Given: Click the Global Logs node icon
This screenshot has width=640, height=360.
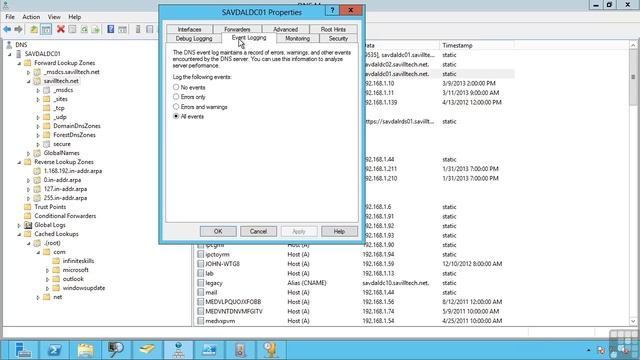Looking at the screenshot, I should tap(28, 225).
